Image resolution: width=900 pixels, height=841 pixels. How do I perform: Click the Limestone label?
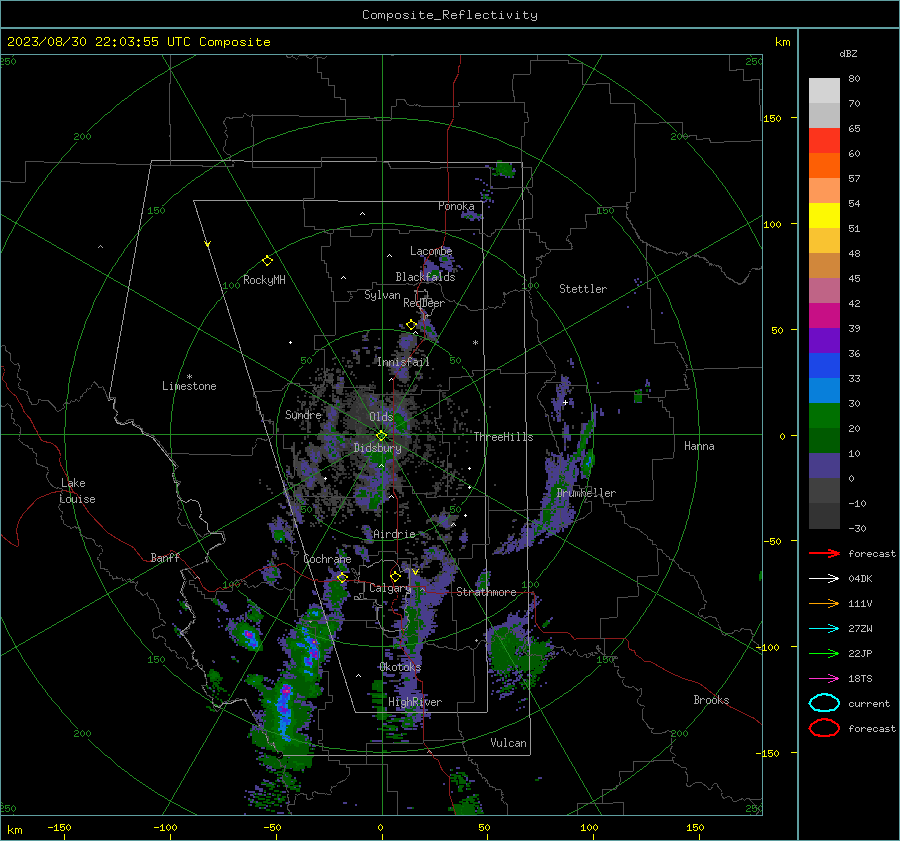click(189, 386)
